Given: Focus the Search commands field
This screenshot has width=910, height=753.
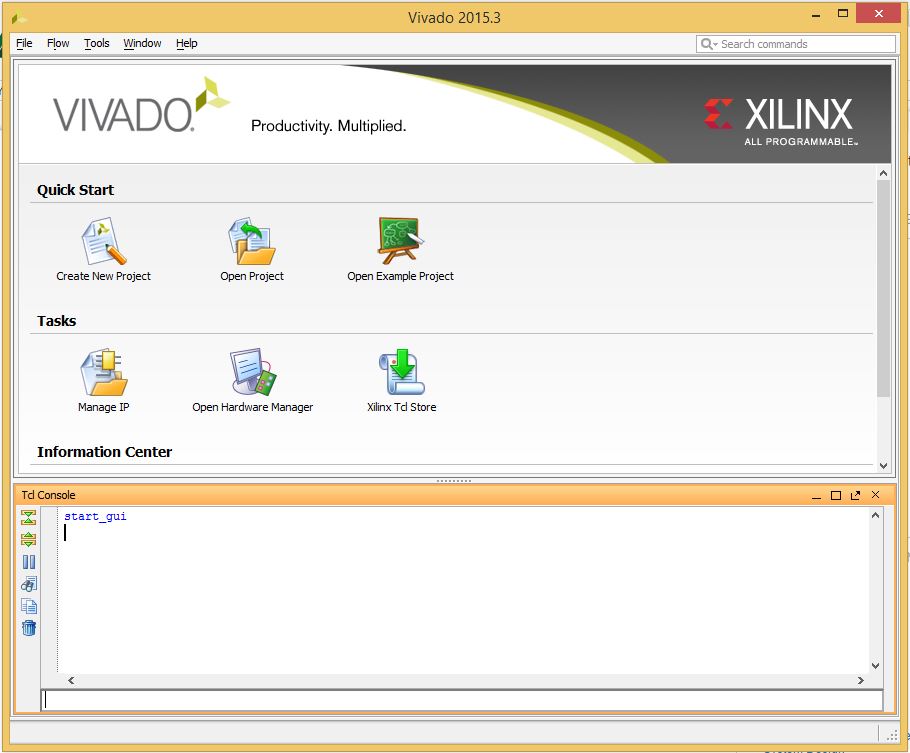Looking at the screenshot, I should [x=796, y=44].
